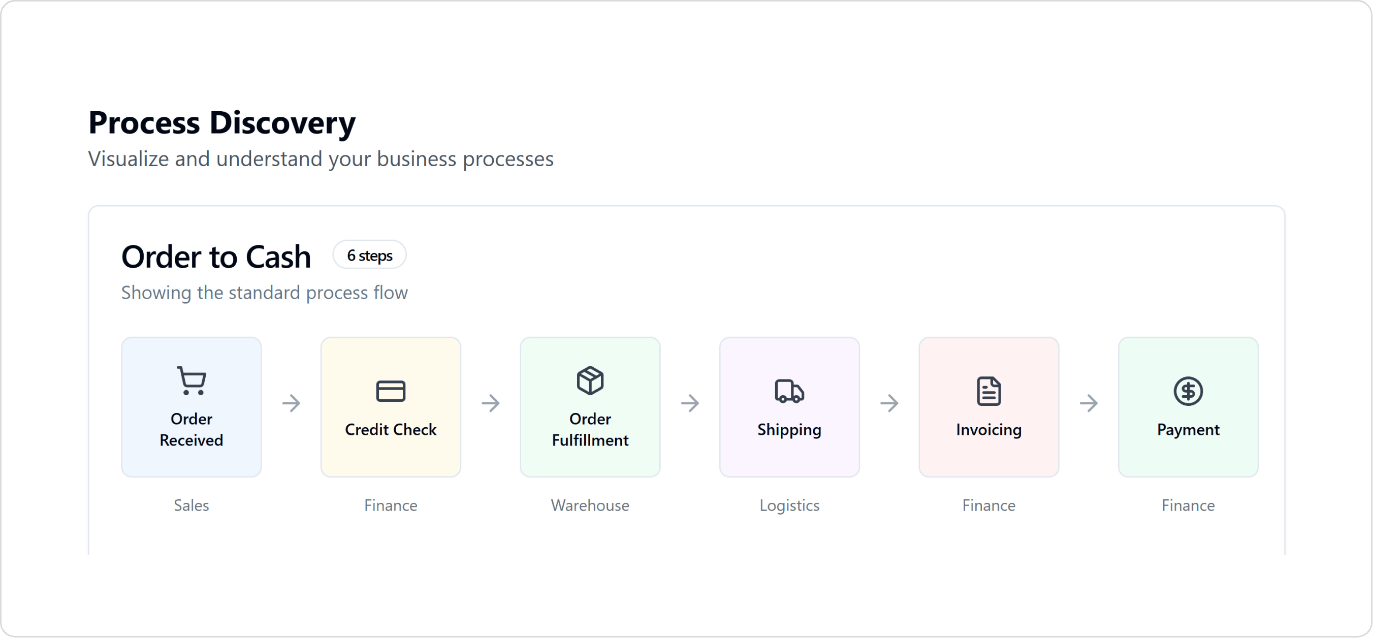Click the Order to Cash heading
Image resolution: width=1373 pixels, height=638 pixels.
click(216, 257)
